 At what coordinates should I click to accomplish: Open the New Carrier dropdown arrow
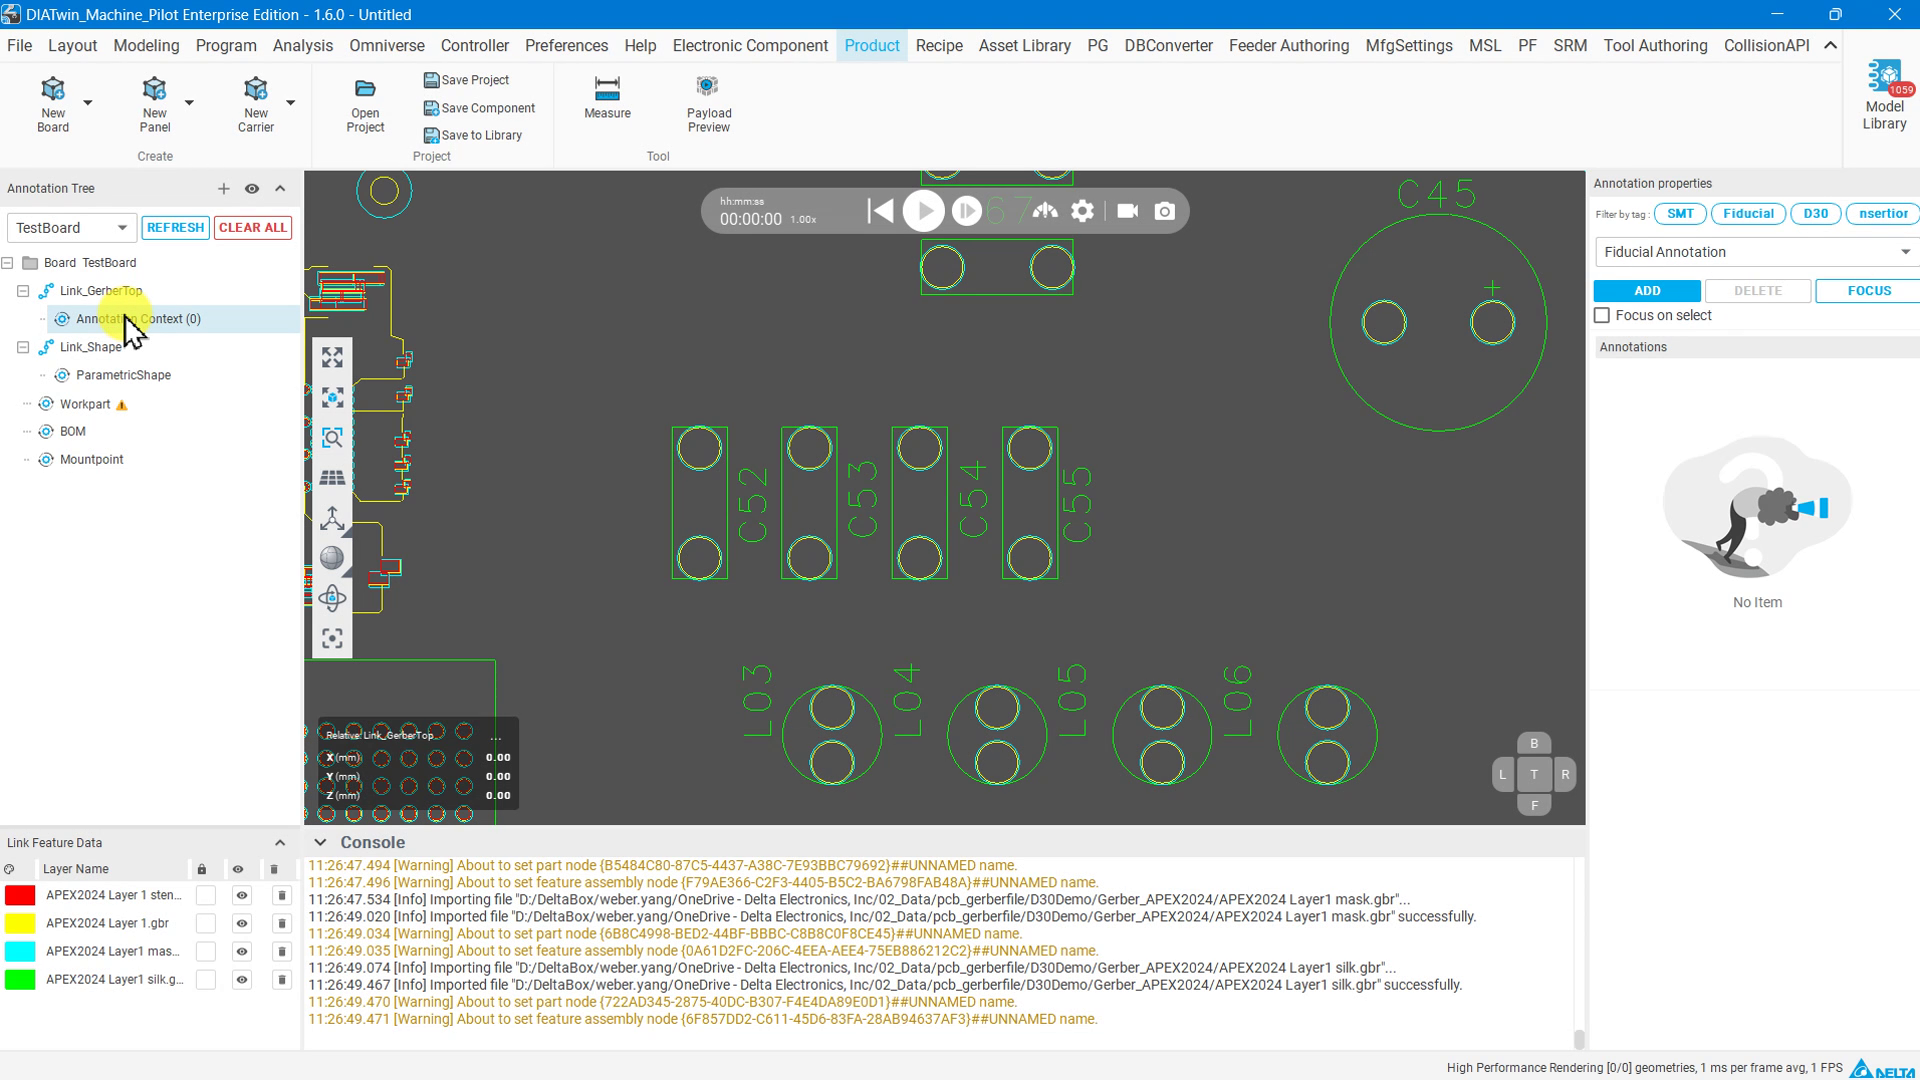290,102
